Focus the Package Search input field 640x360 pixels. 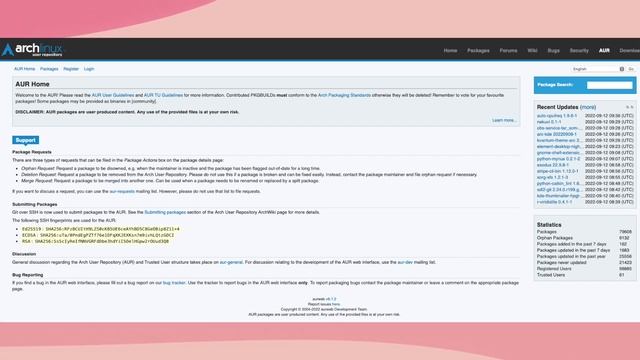pyautogui.click(x=609, y=85)
